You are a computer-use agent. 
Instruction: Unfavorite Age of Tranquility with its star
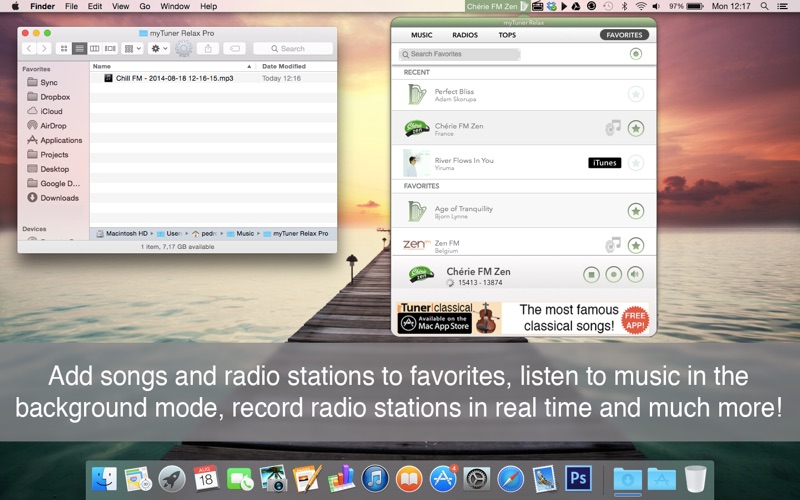point(636,211)
